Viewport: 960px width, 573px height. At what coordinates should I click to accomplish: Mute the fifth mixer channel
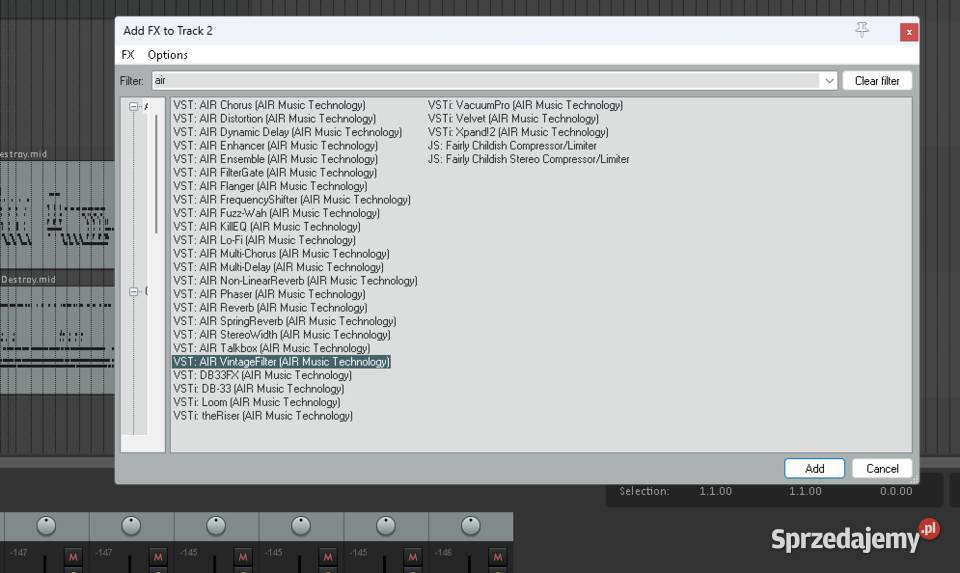tap(413, 556)
